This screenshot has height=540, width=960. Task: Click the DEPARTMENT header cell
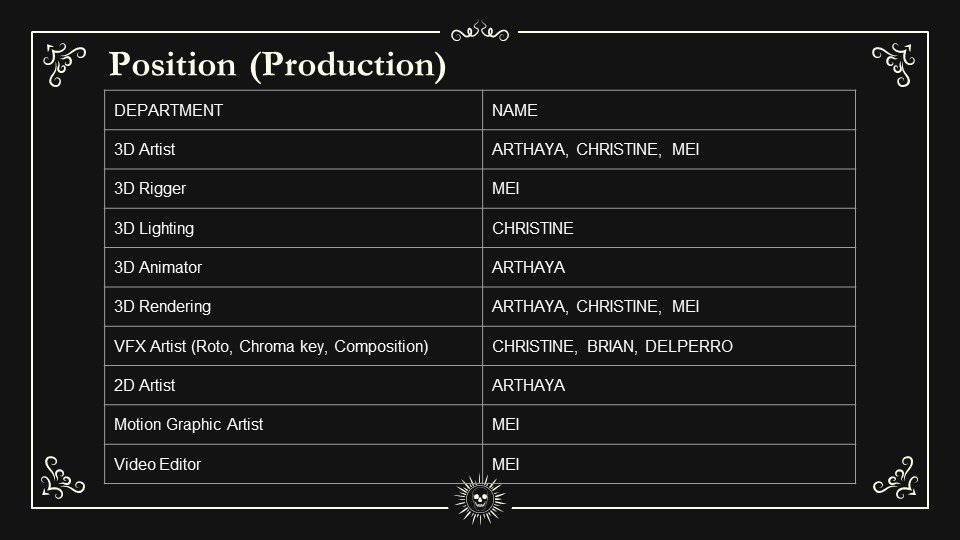point(293,110)
